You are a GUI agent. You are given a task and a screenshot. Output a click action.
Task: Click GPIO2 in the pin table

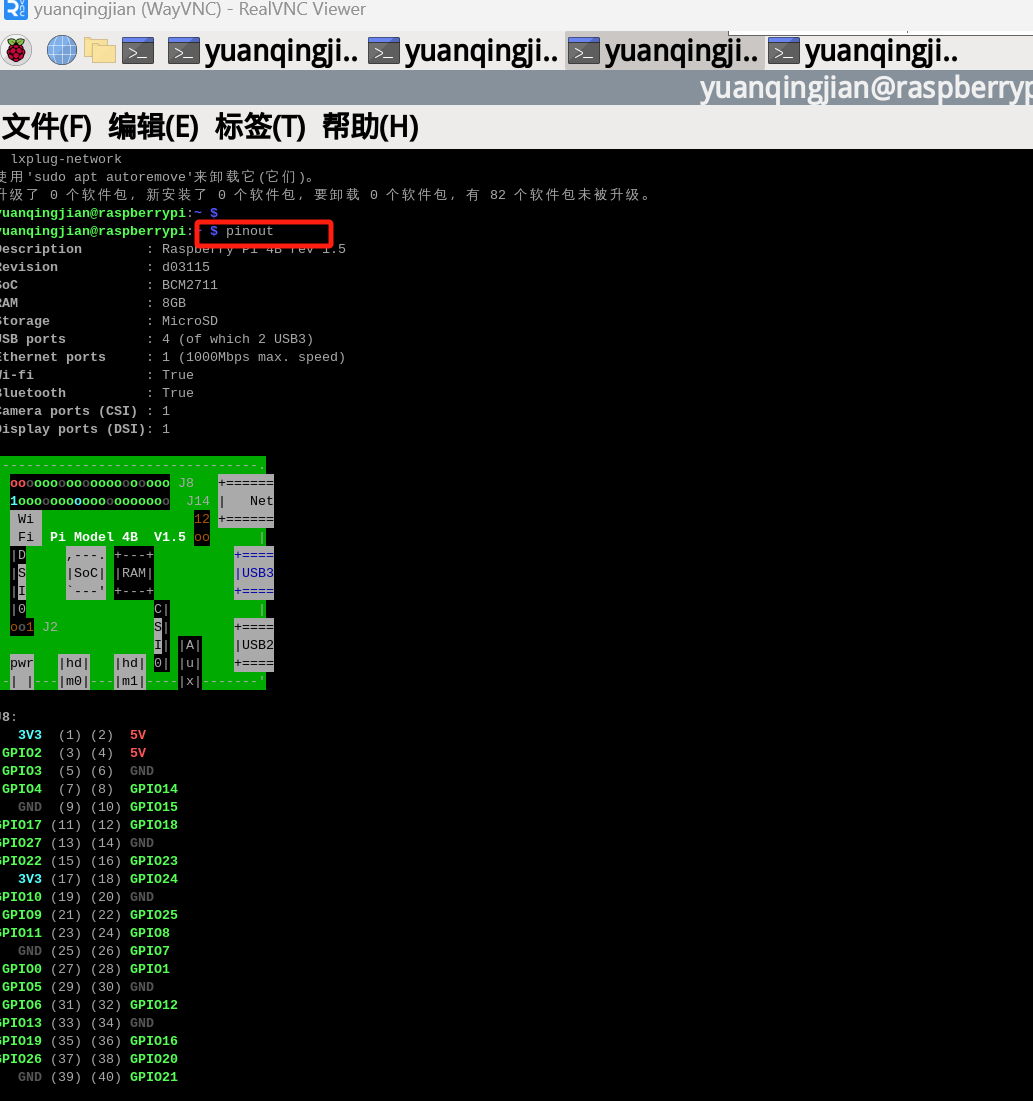tap(22, 753)
